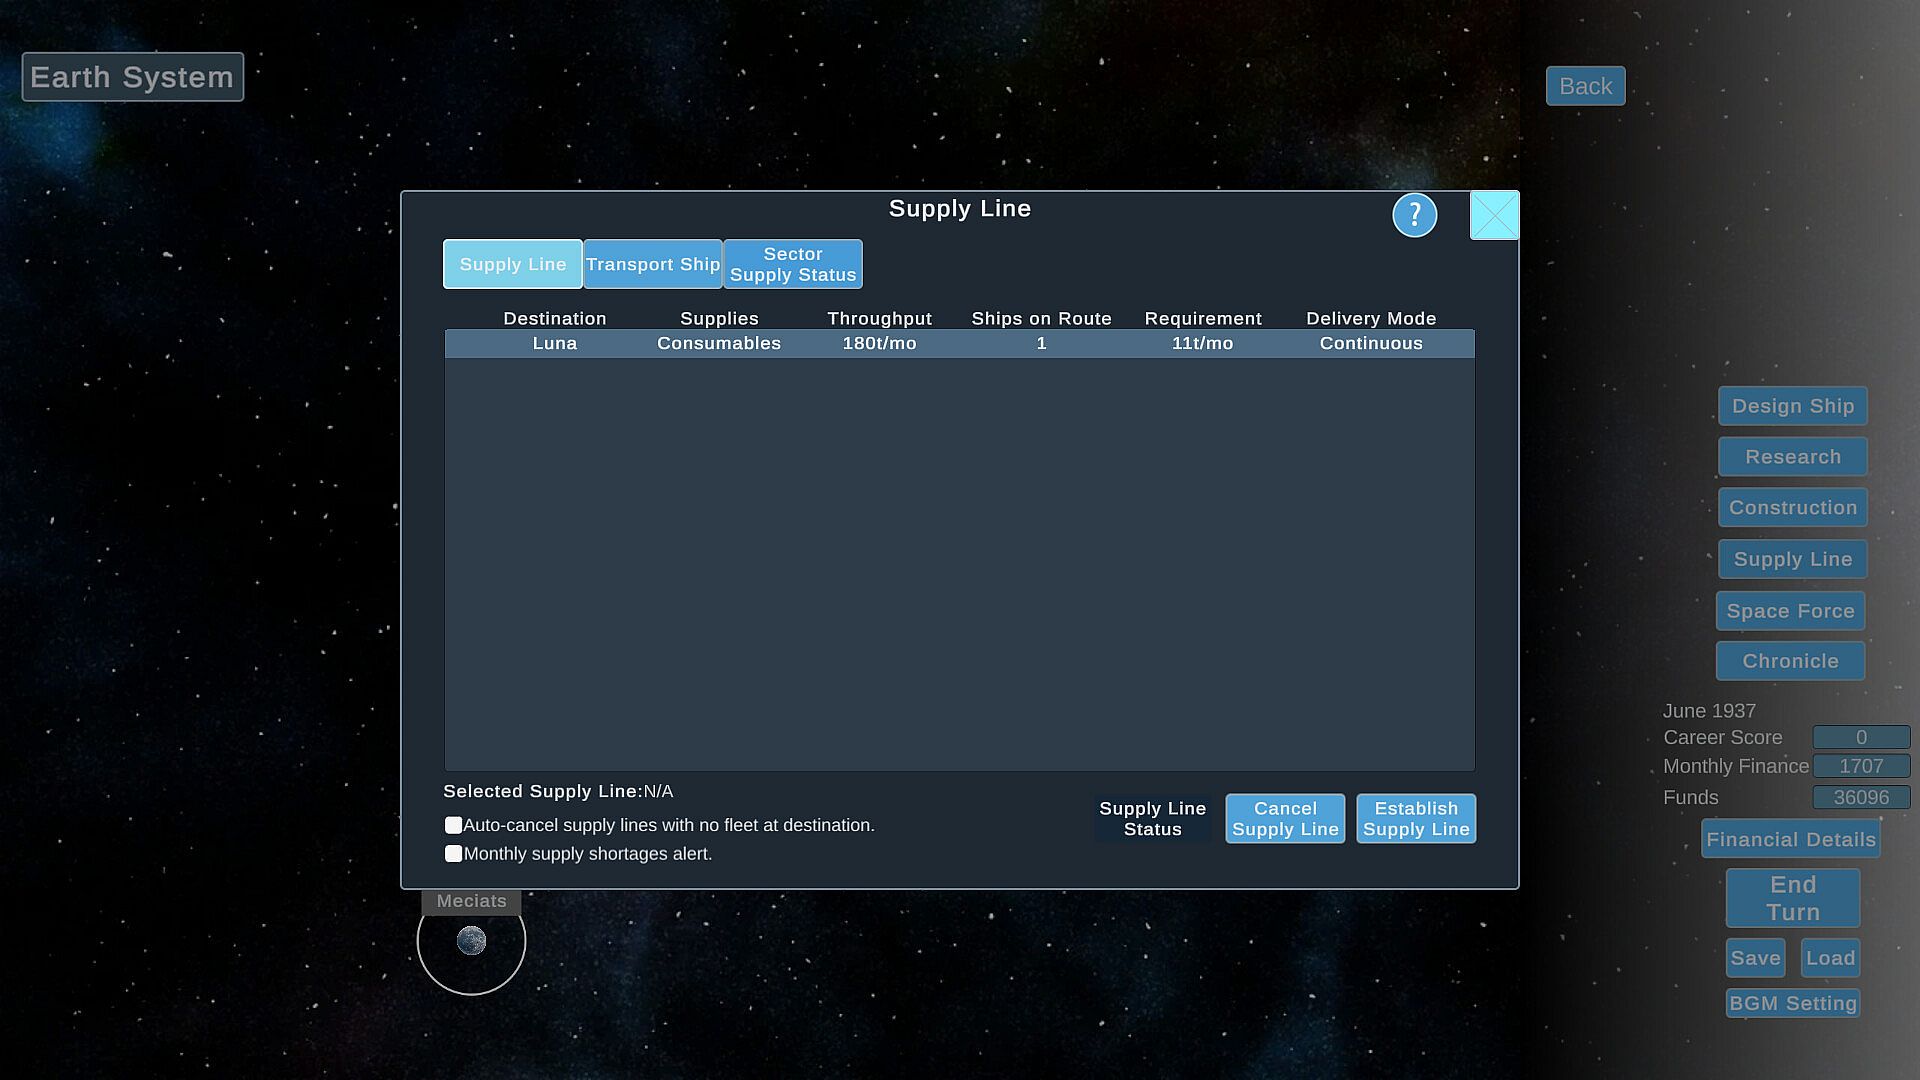Viewport: 1920px width, 1080px height.
Task: Click Supply Line Status button
Action: (1152, 819)
